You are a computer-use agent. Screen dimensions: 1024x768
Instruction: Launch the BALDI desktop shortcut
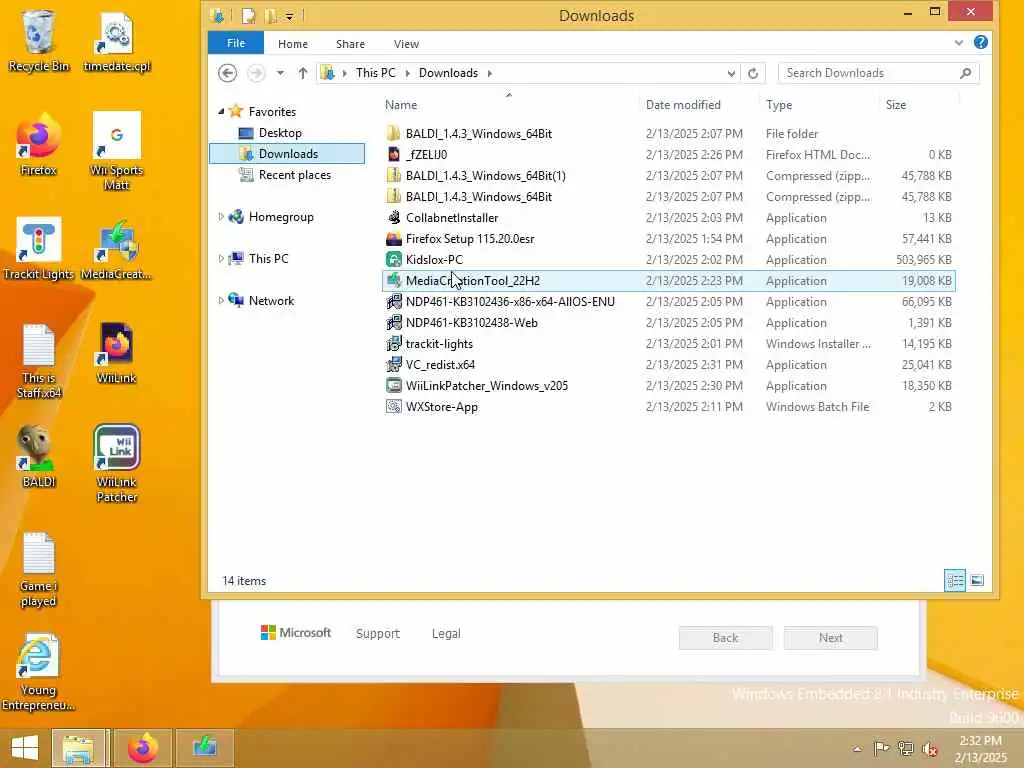[38, 456]
